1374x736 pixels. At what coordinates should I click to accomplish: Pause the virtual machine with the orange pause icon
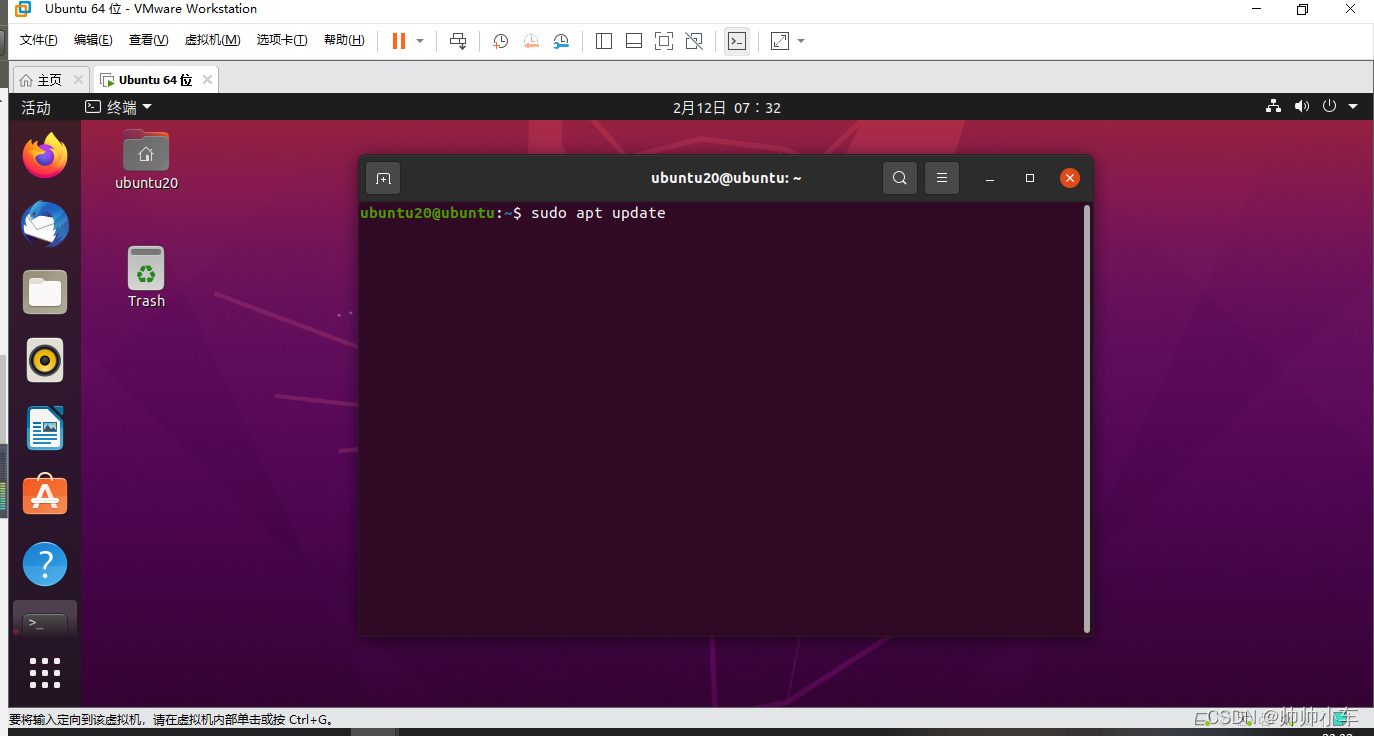[x=399, y=41]
